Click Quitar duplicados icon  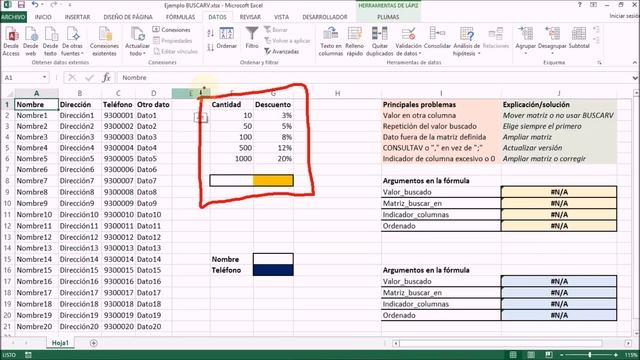380,42
